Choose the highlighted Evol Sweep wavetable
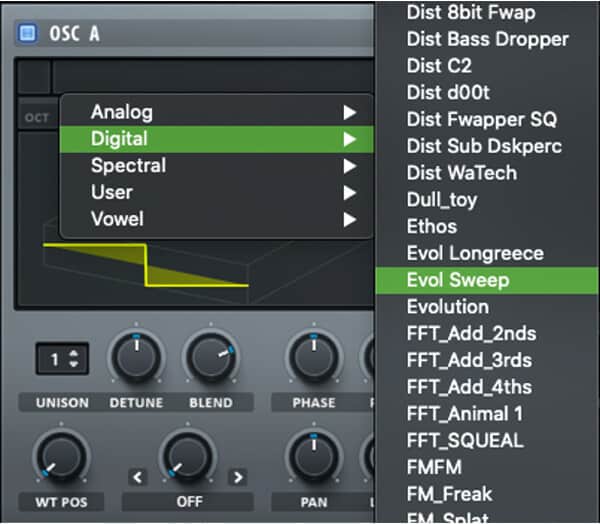This screenshot has height=524, width=600. pyautogui.click(x=487, y=281)
